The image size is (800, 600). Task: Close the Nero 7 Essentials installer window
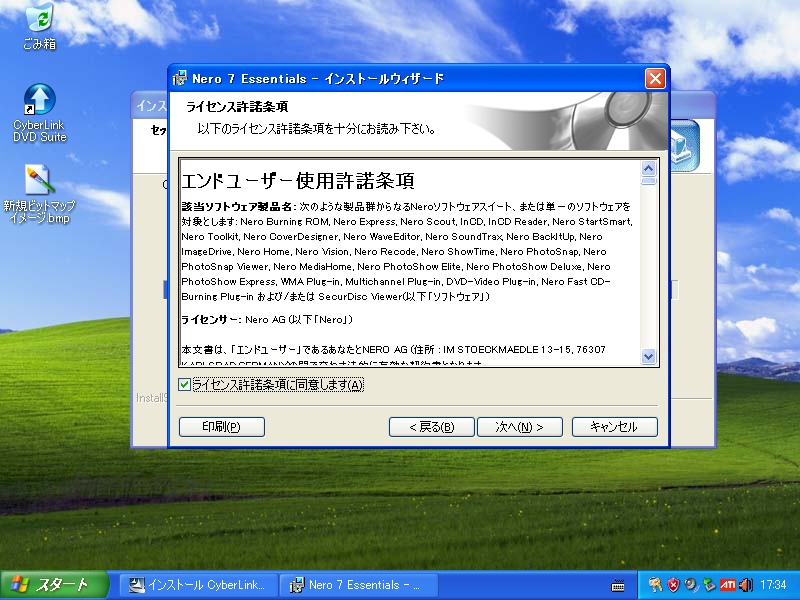pyautogui.click(x=656, y=79)
